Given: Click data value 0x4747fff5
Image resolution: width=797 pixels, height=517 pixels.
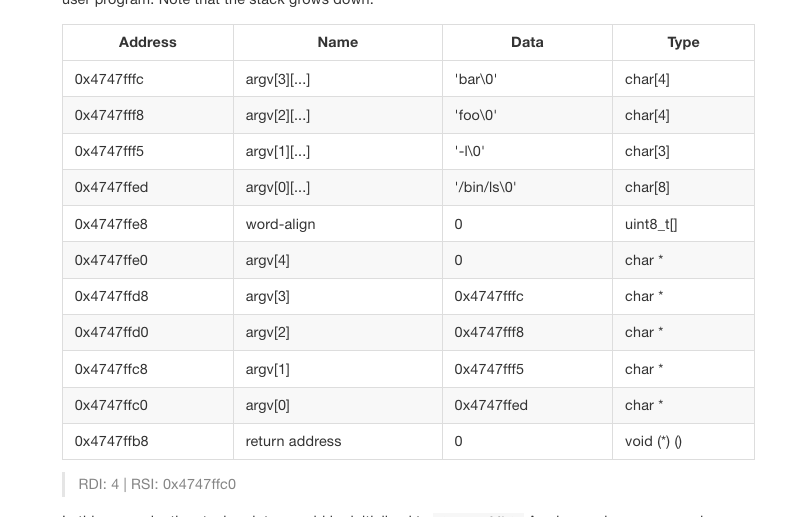Looking at the screenshot, I should [489, 369].
